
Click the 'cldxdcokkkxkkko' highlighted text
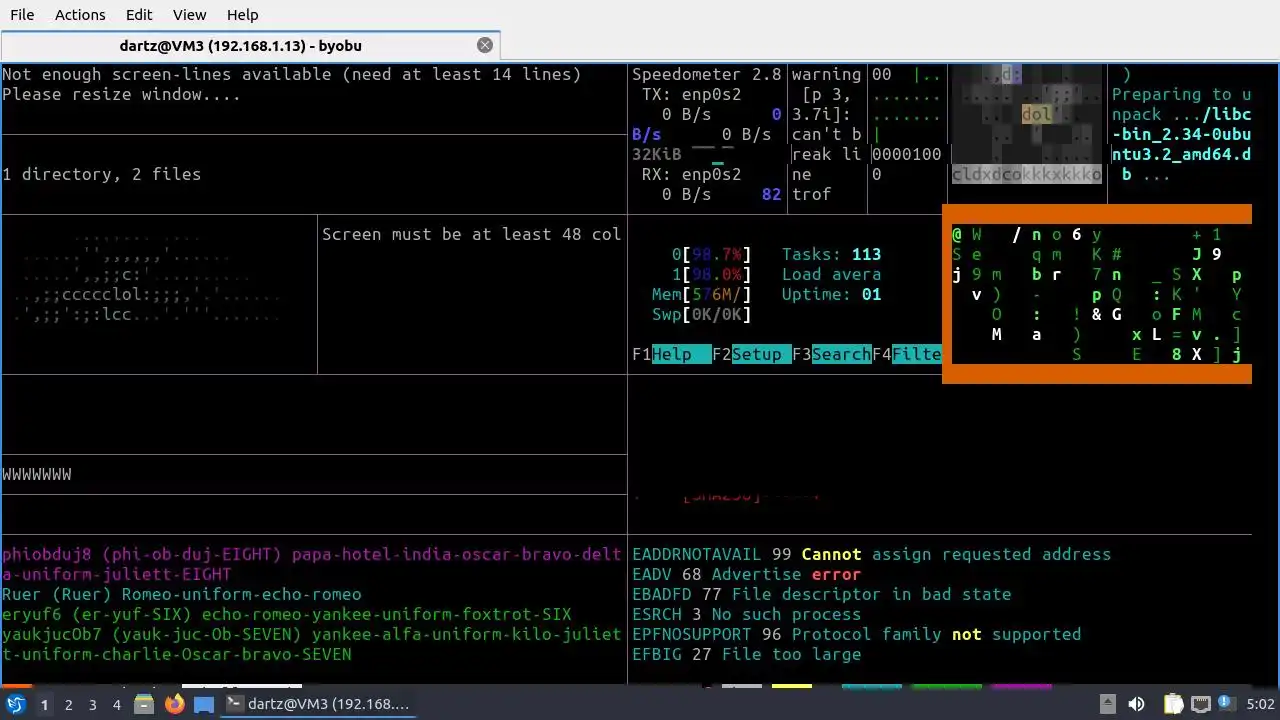tap(1026, 174)
